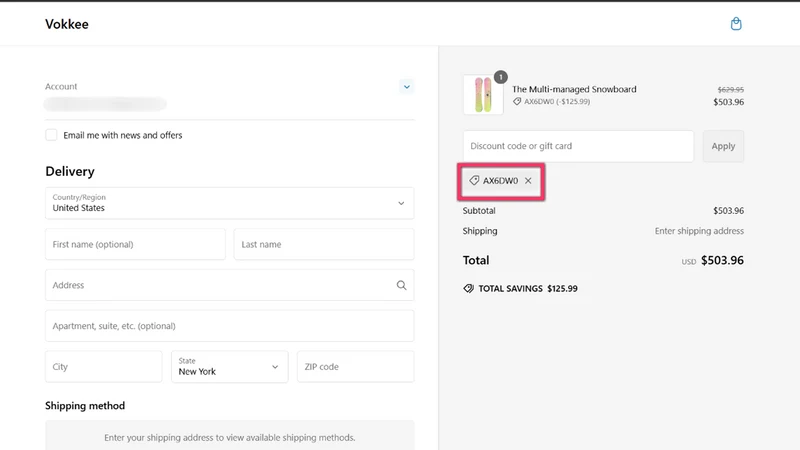The width and height of the screenshot is (800, 450).
Task: Click the ZIP code input field
Action: (x=356, y=366)
